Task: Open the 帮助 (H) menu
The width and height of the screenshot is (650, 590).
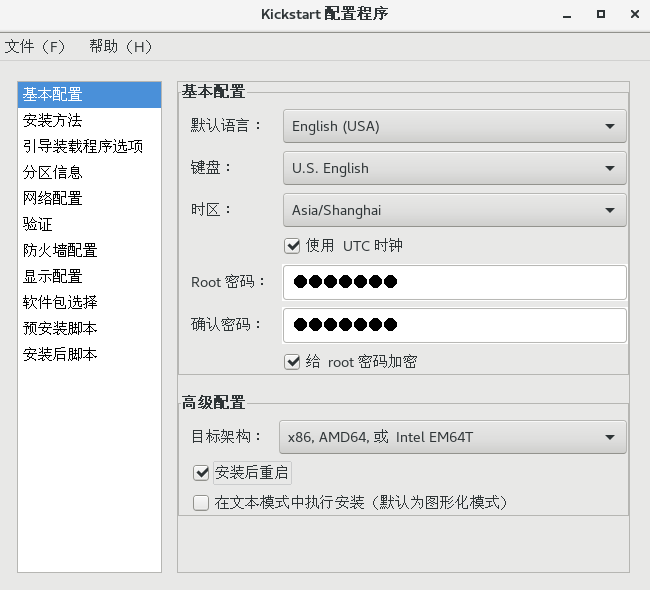Action: (x=121, y=46)
